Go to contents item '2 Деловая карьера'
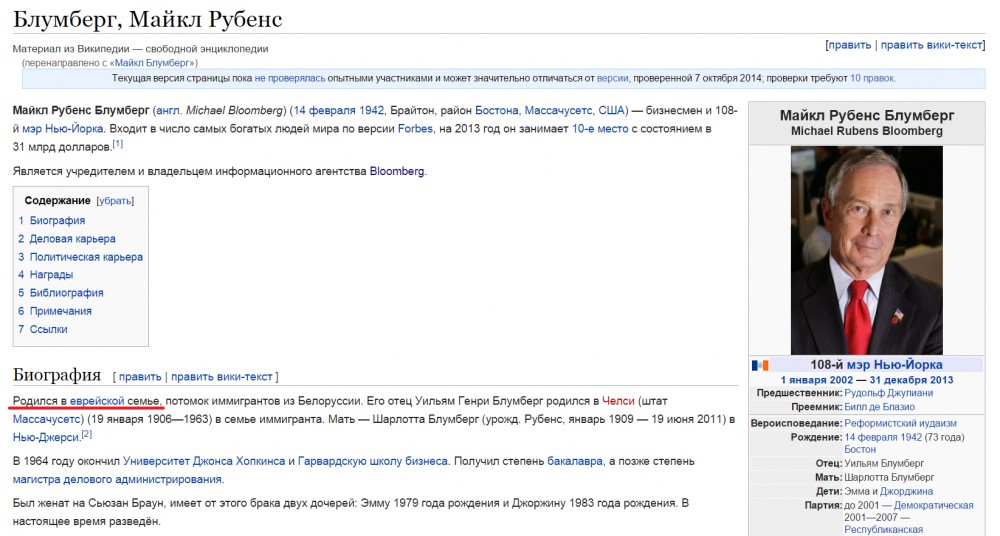This screenshot has height=536, width=1000. [x=66, y=239]
